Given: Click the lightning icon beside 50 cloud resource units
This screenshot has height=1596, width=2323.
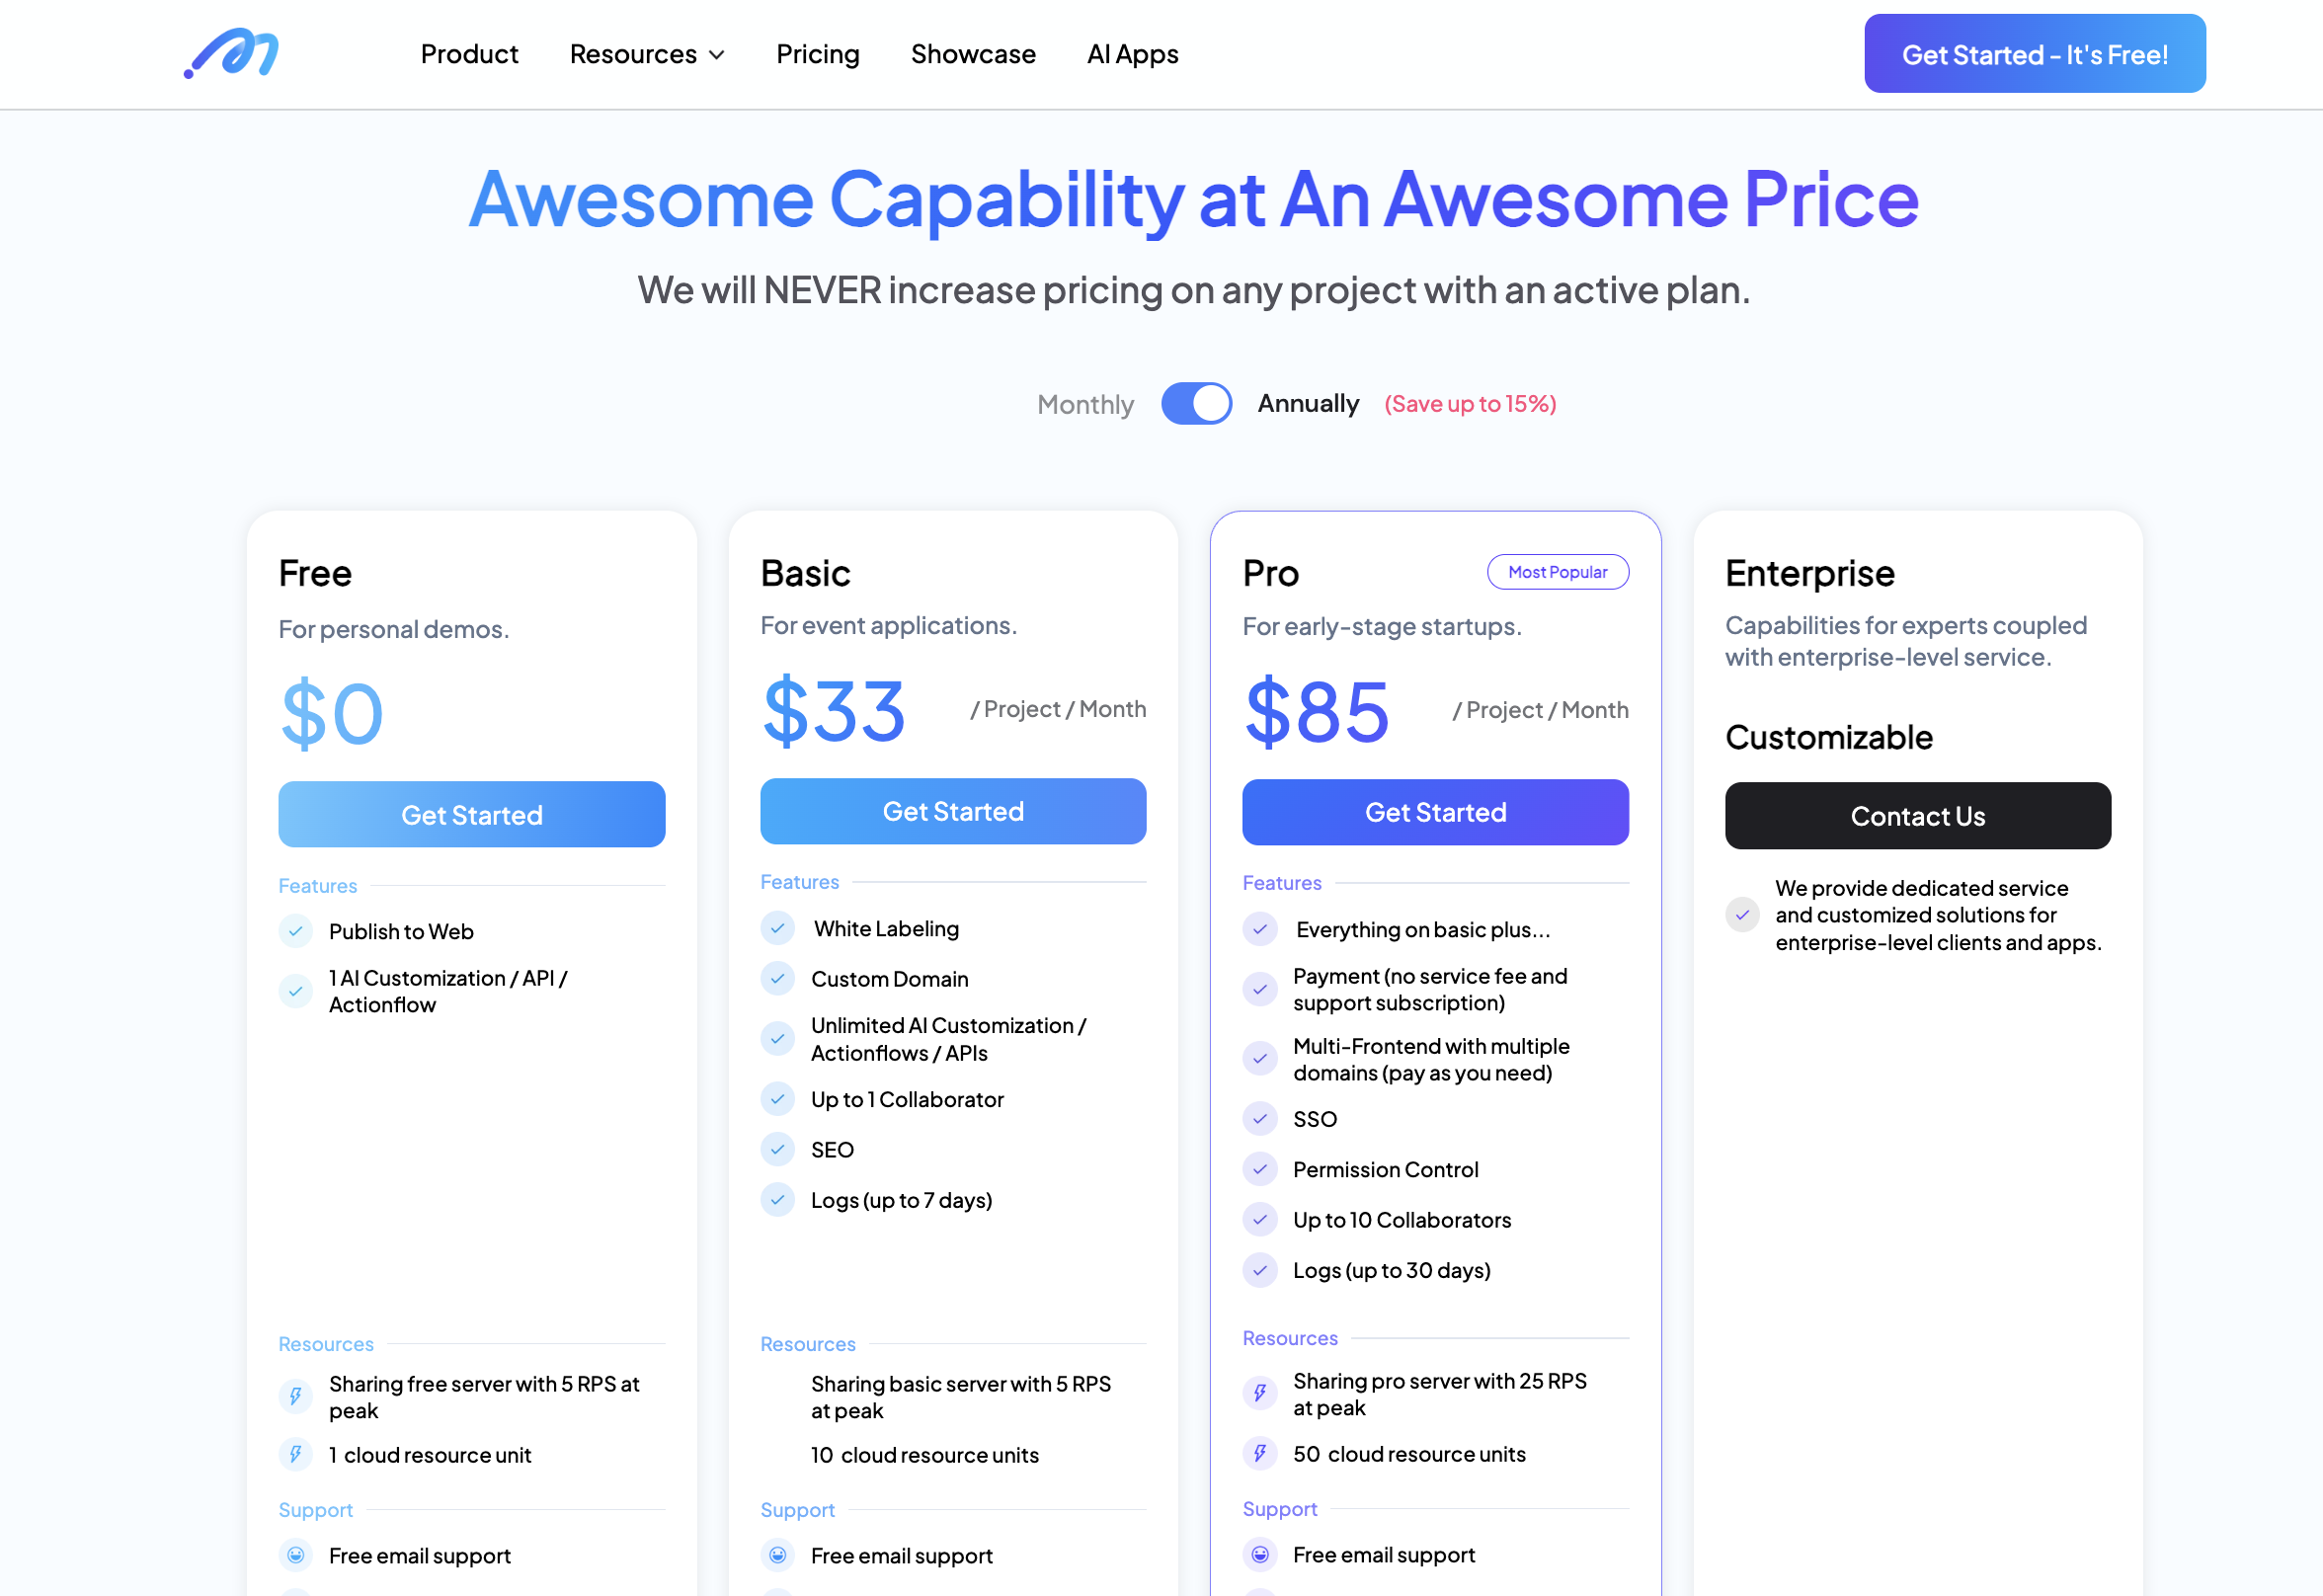Looking at the screenshot, I should (x=1259, y=1453).
